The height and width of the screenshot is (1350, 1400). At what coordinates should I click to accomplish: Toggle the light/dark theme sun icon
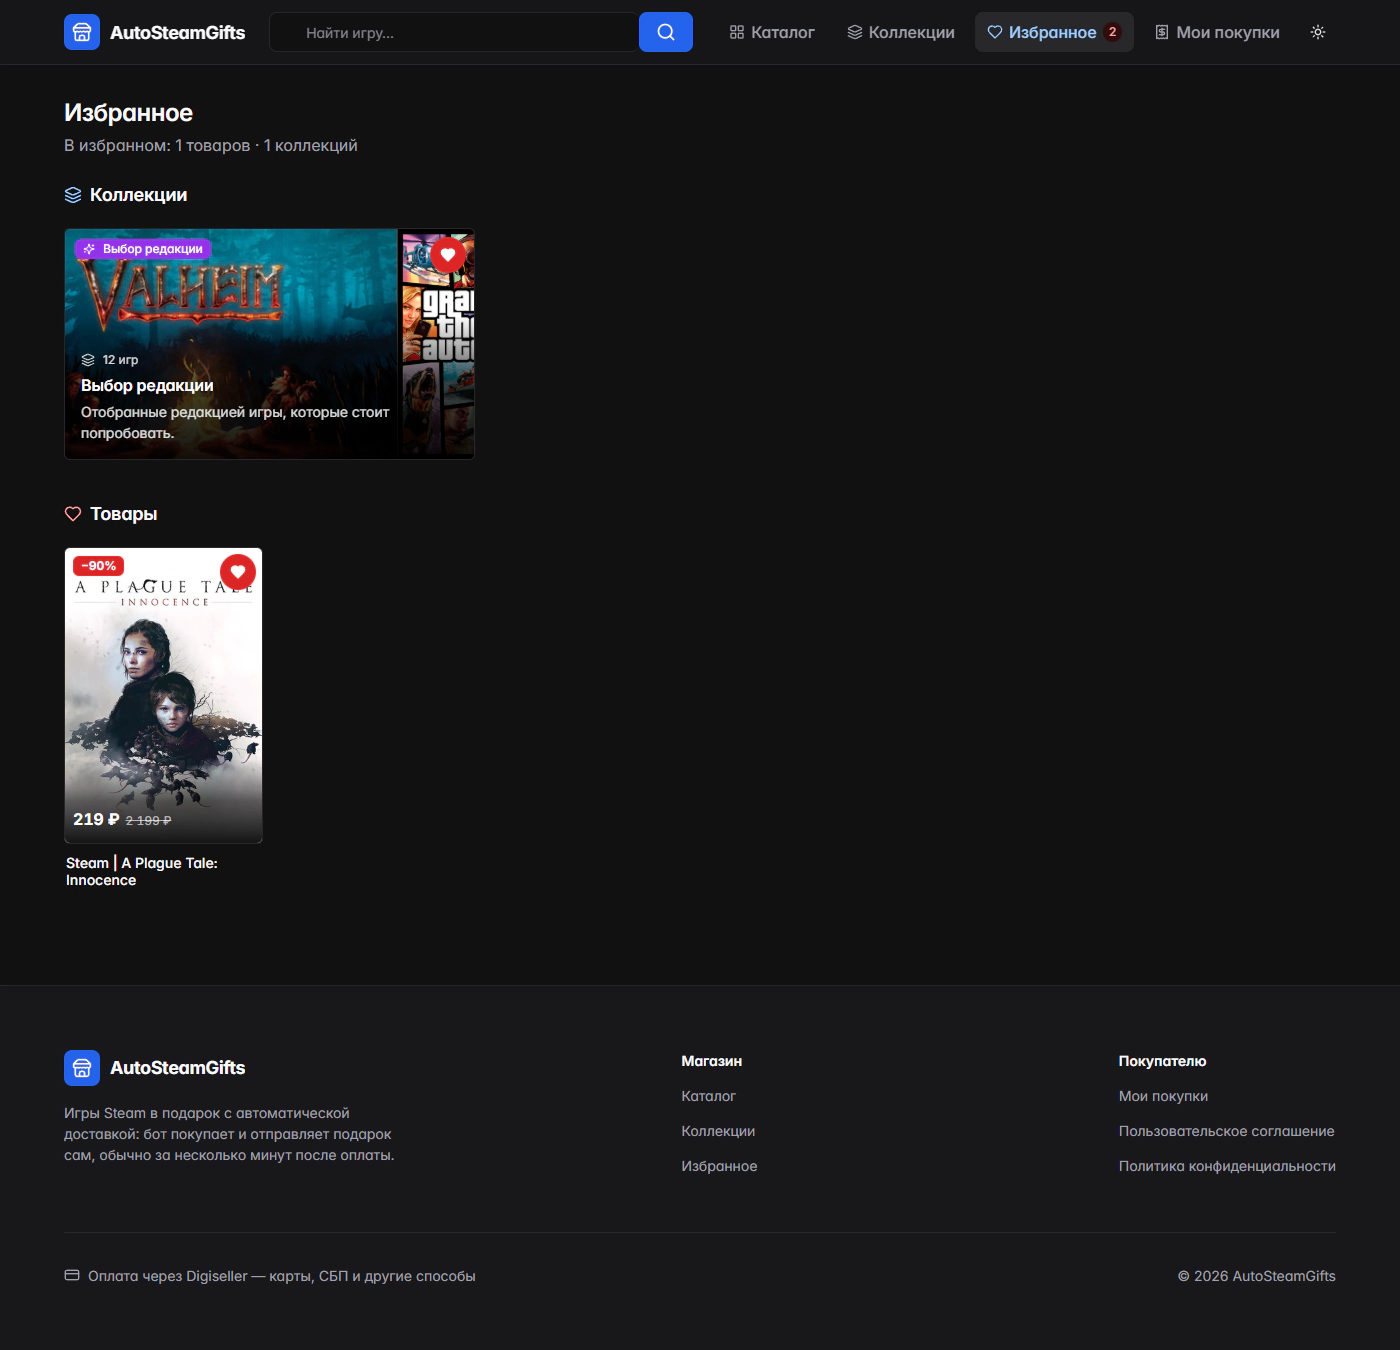click(1318, 32)
